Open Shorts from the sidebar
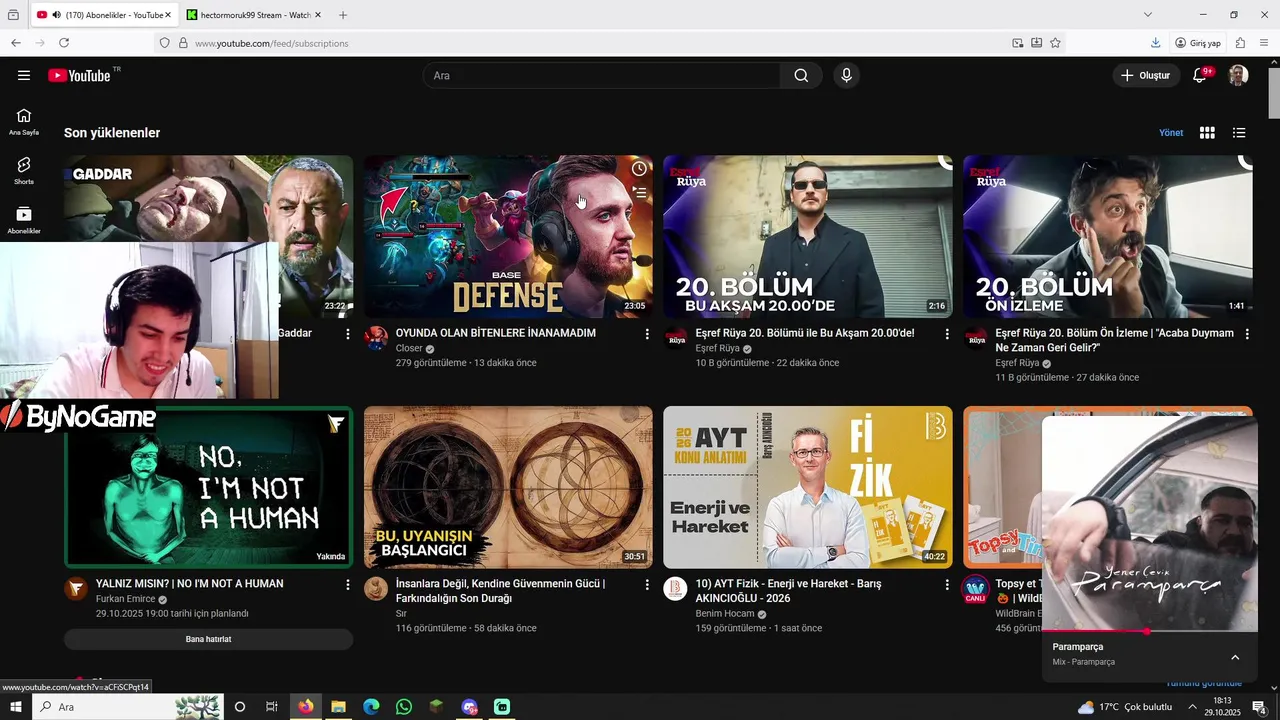Image resolution: width=1280 pixels, height=720 pixels. 24,171
